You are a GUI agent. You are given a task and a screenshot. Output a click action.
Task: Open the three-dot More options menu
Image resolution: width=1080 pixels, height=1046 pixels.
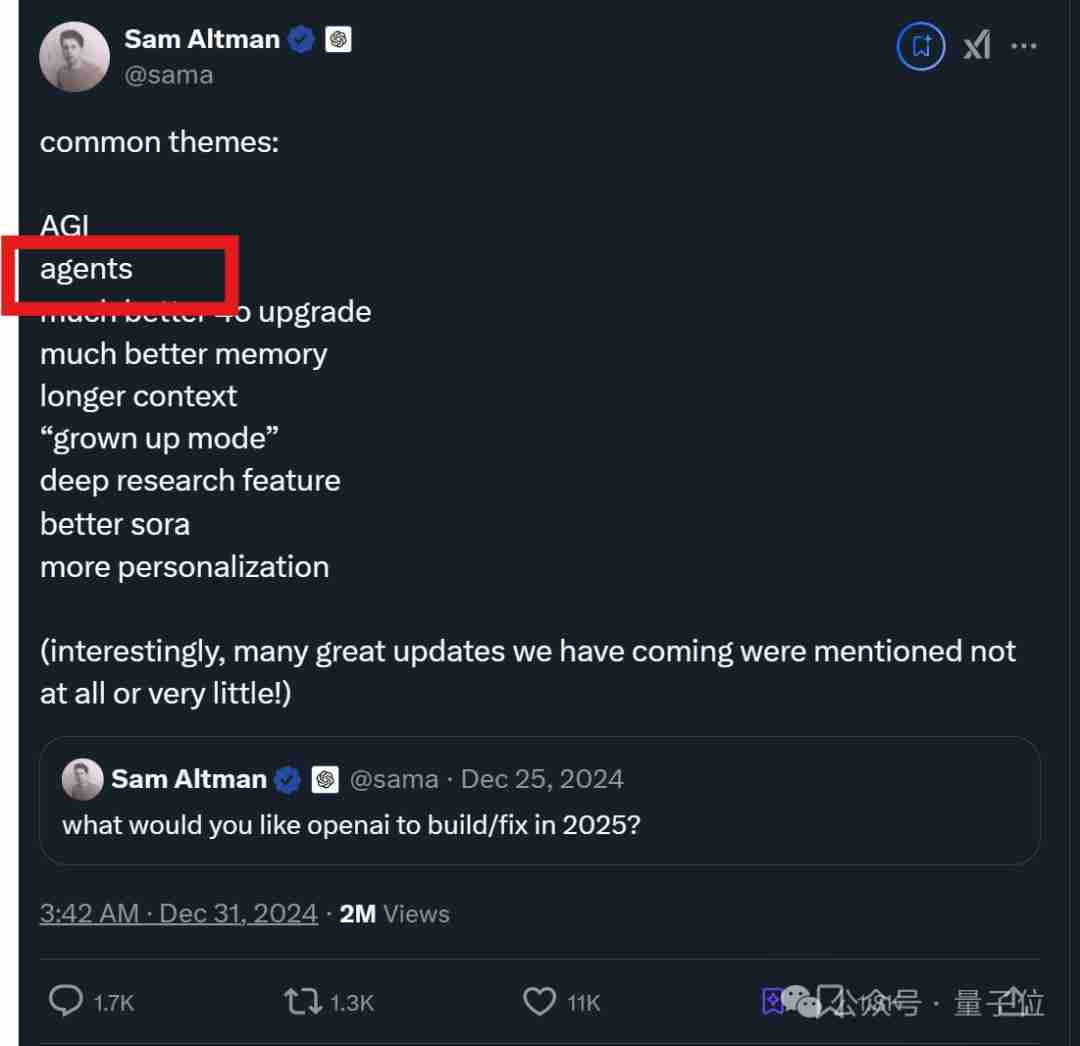point(1024,46)
